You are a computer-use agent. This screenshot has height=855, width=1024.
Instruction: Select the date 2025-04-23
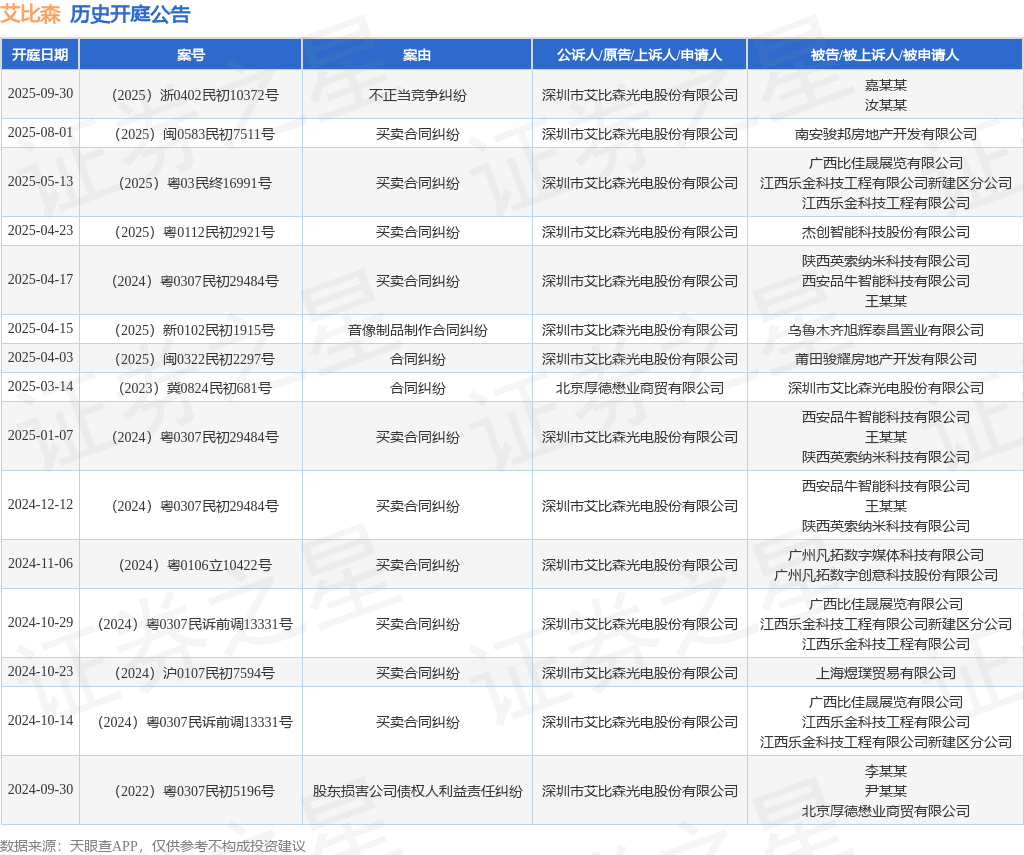(40, 231)
